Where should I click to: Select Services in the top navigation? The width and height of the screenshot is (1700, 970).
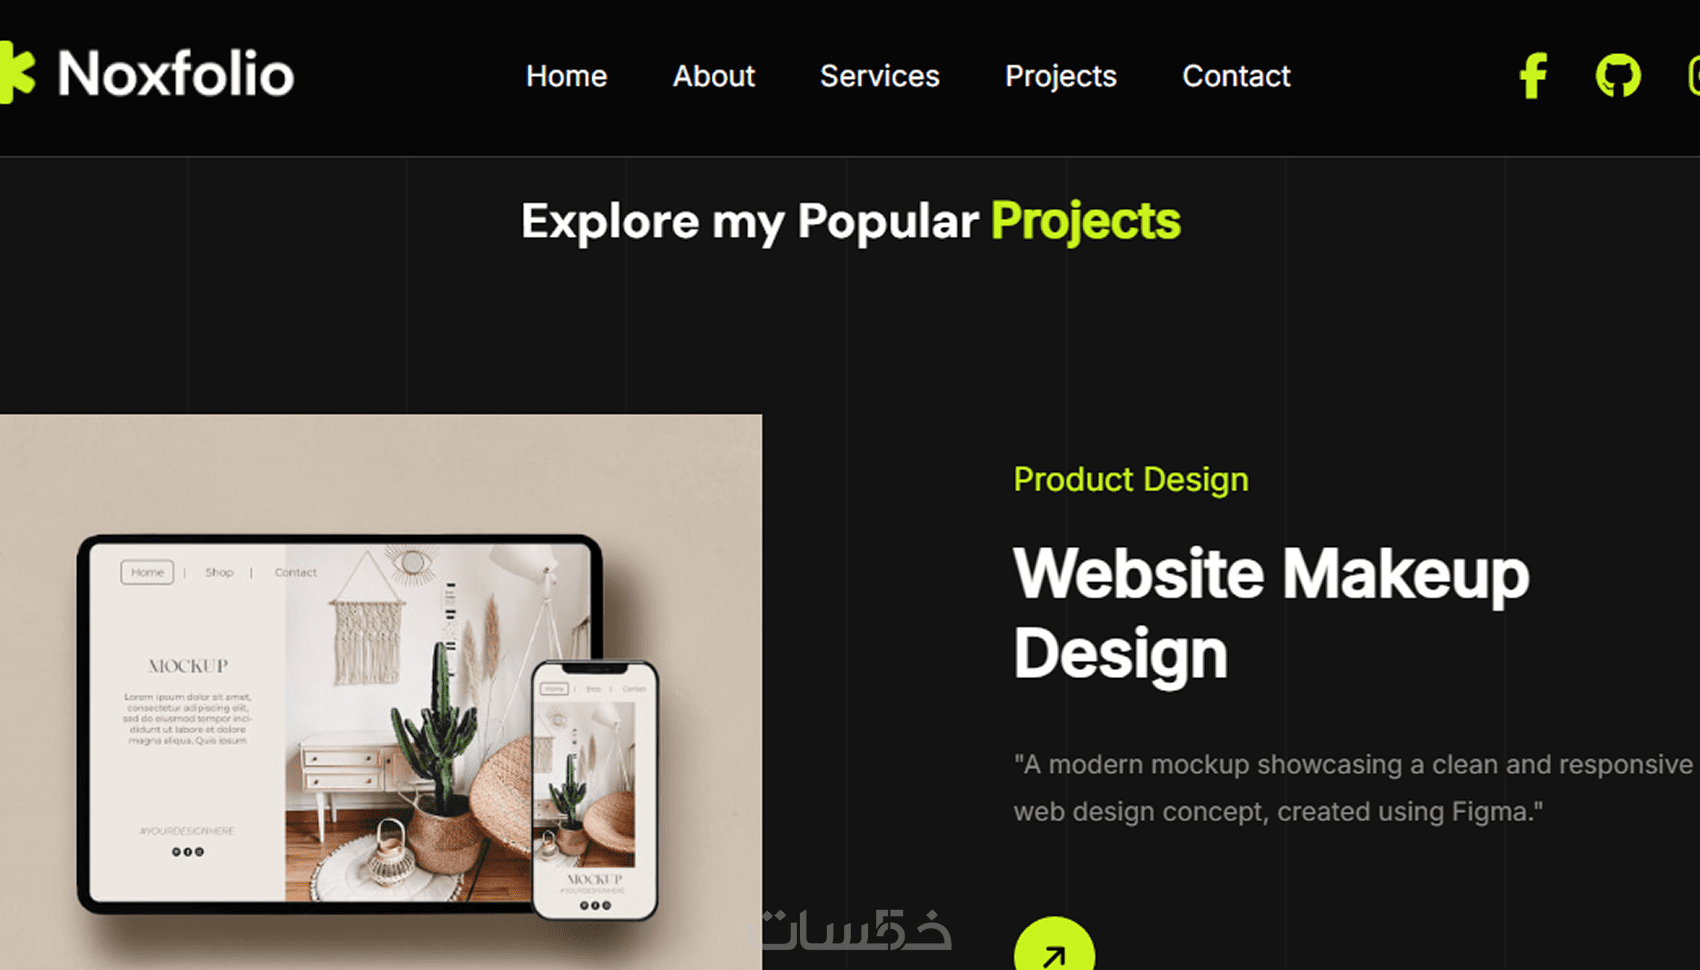click(879, 76)
